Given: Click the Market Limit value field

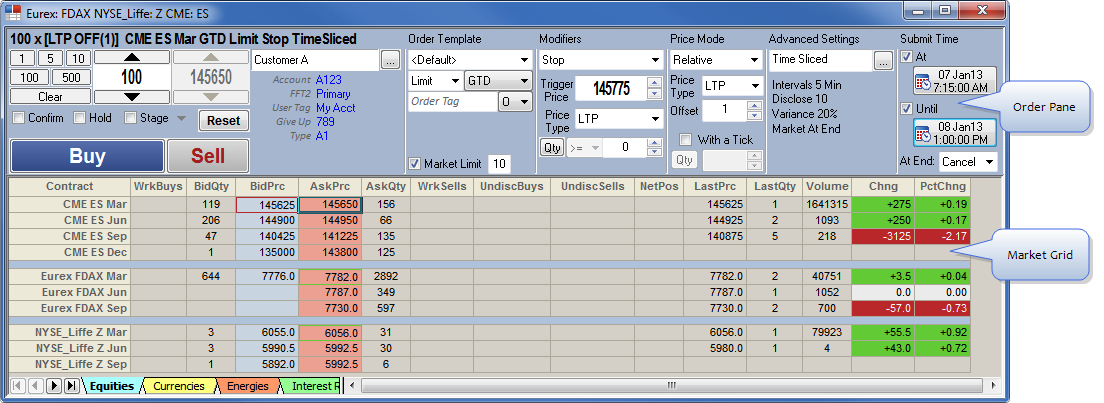Looking at the screenshot, I should (499, 164).
